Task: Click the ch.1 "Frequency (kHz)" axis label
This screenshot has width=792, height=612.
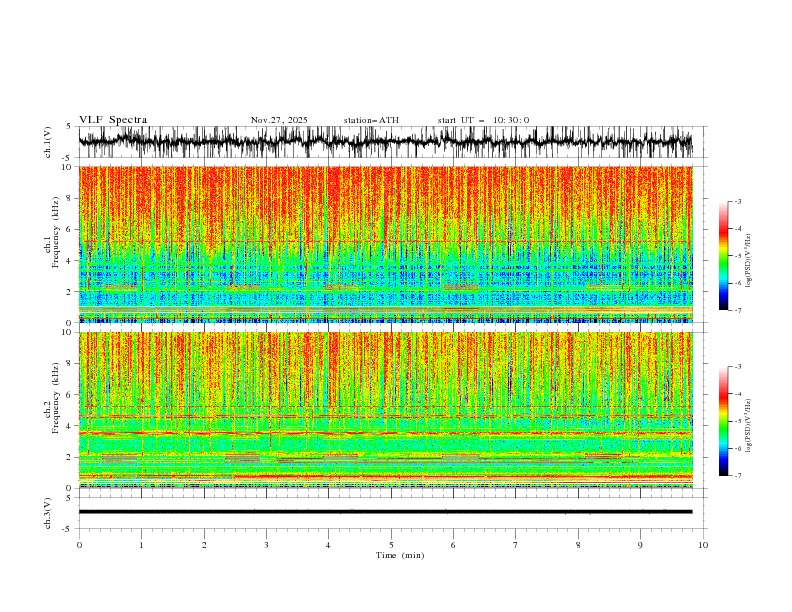Action: (x=56, y=232)
